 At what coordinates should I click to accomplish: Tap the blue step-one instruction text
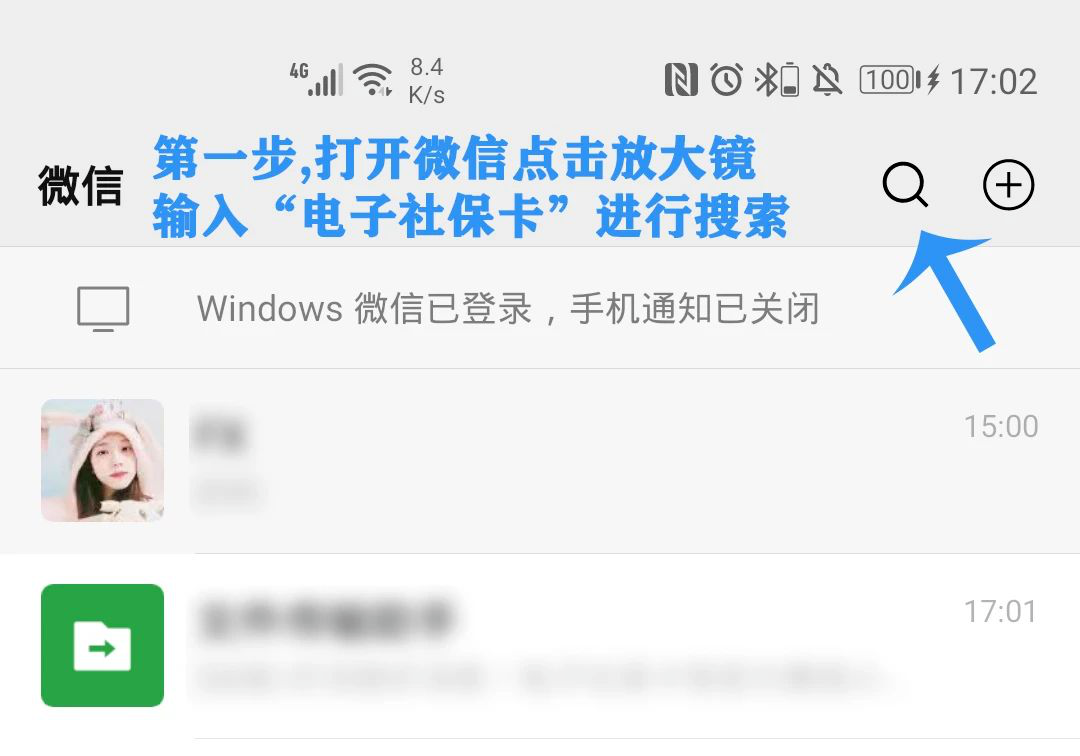[471, 187]
